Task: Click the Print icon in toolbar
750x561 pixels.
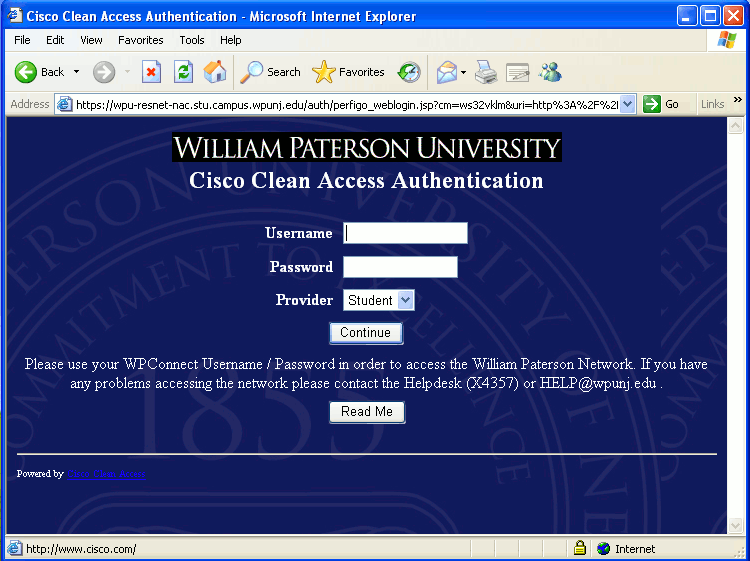Action: [x=486, y=73]
